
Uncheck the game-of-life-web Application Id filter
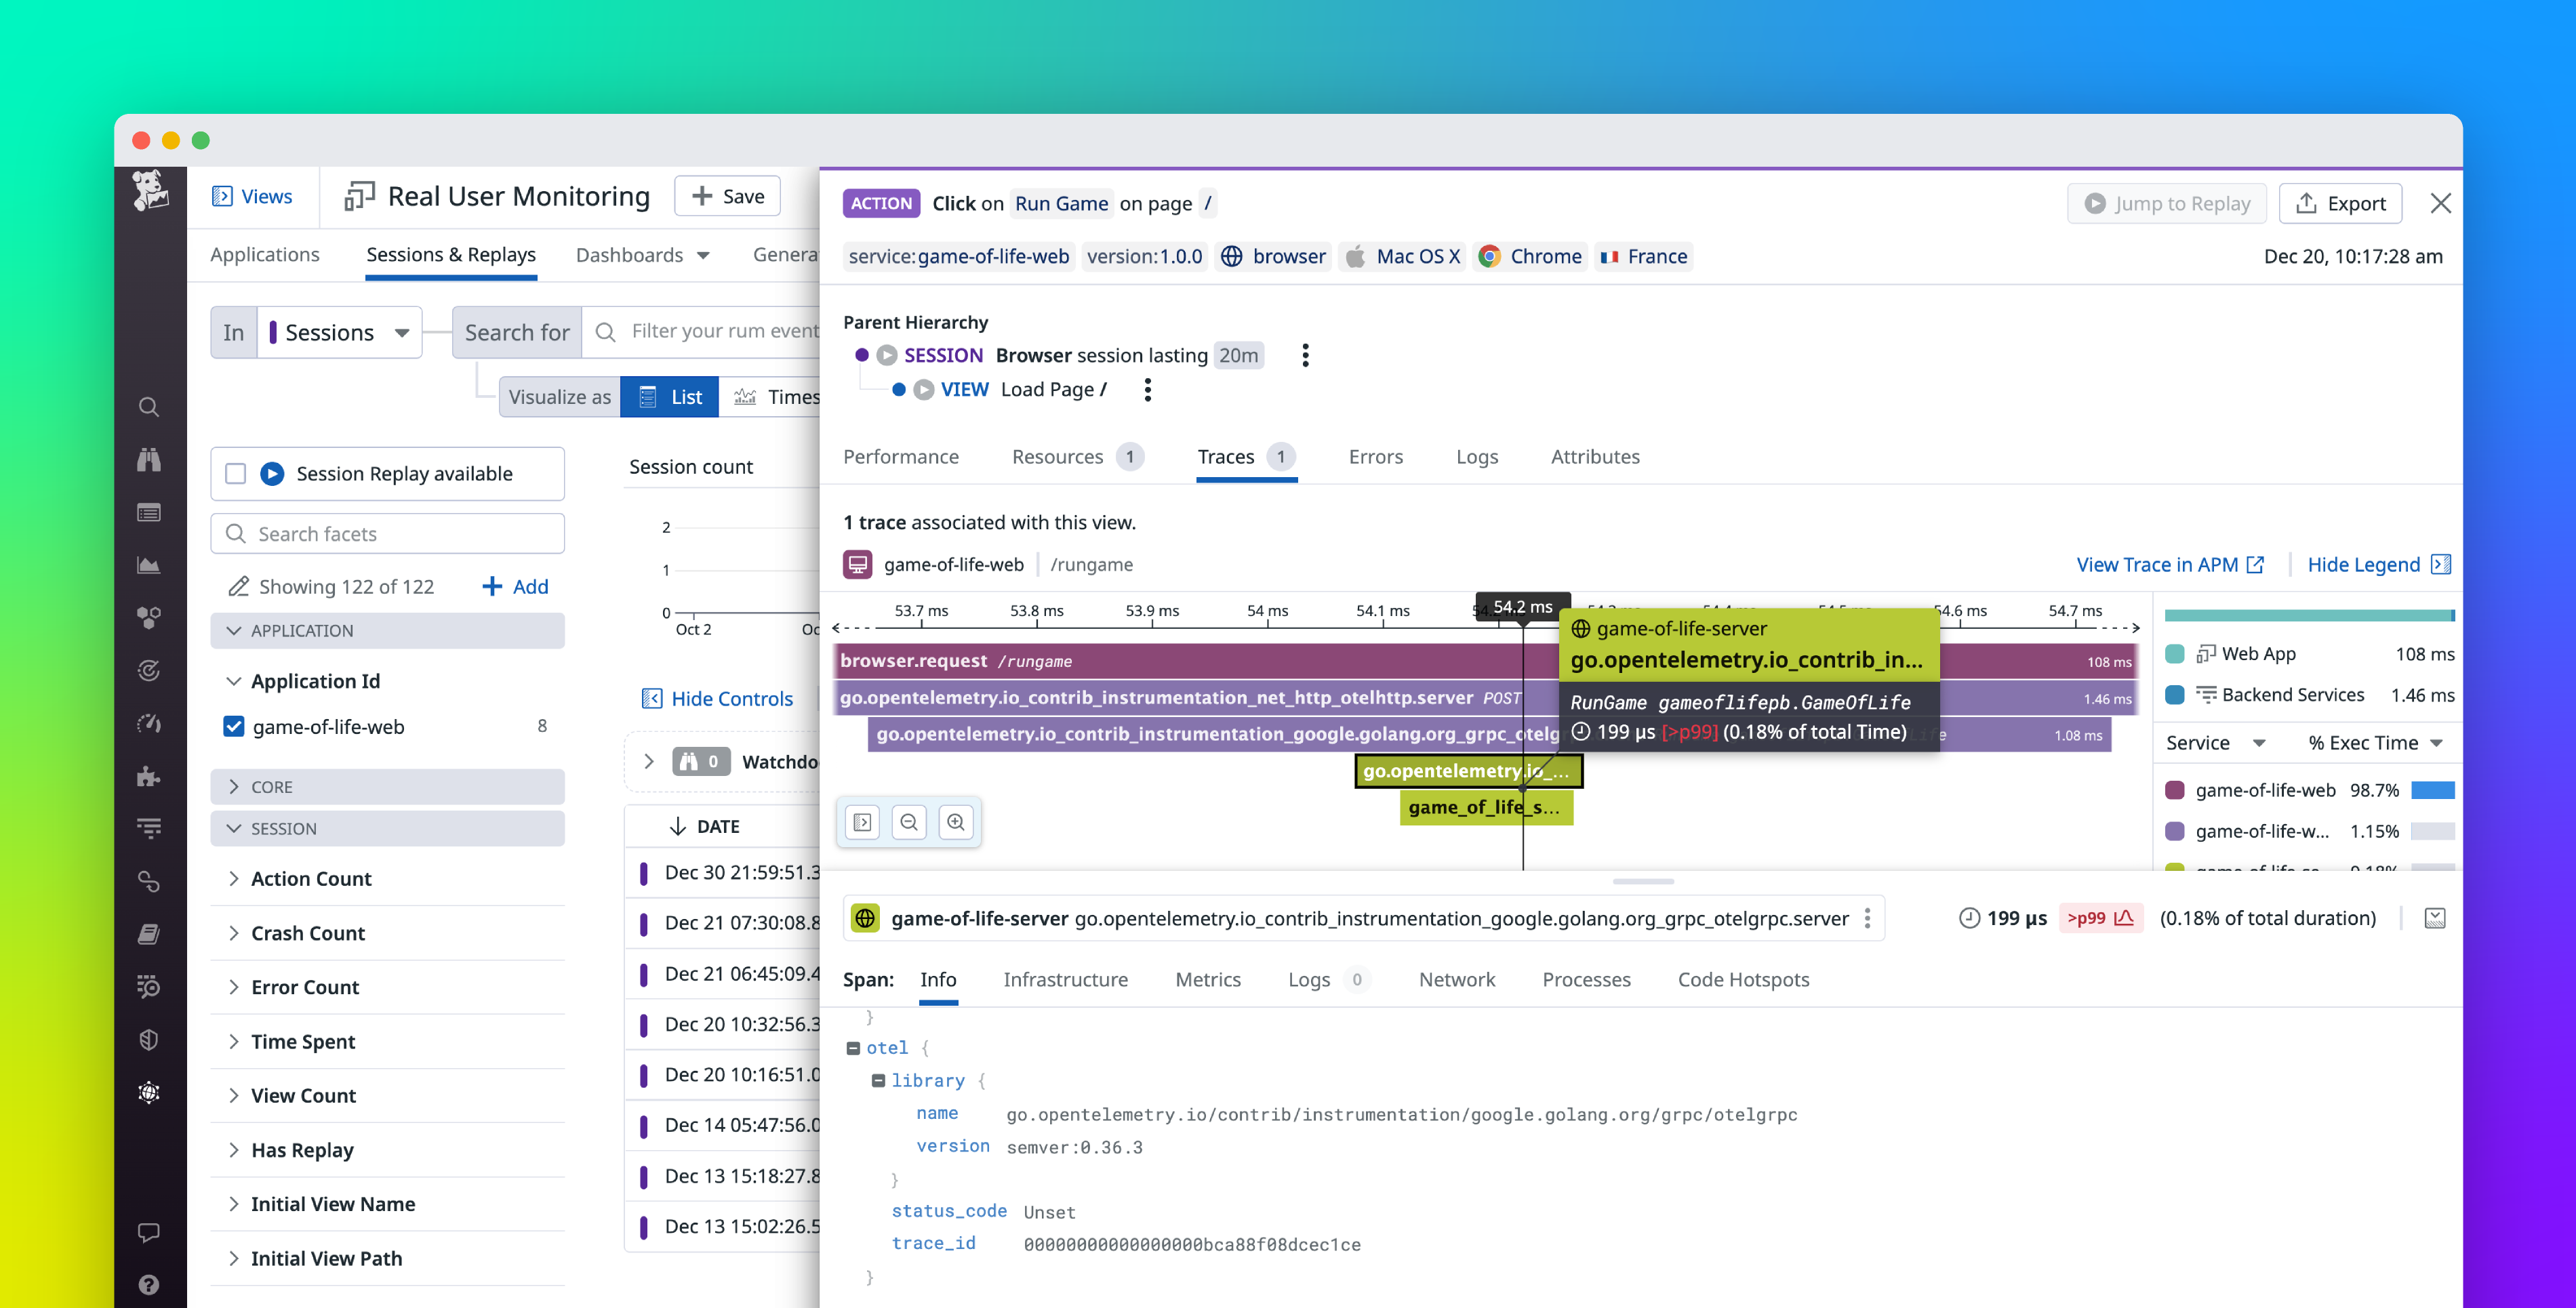pos(234,726)
